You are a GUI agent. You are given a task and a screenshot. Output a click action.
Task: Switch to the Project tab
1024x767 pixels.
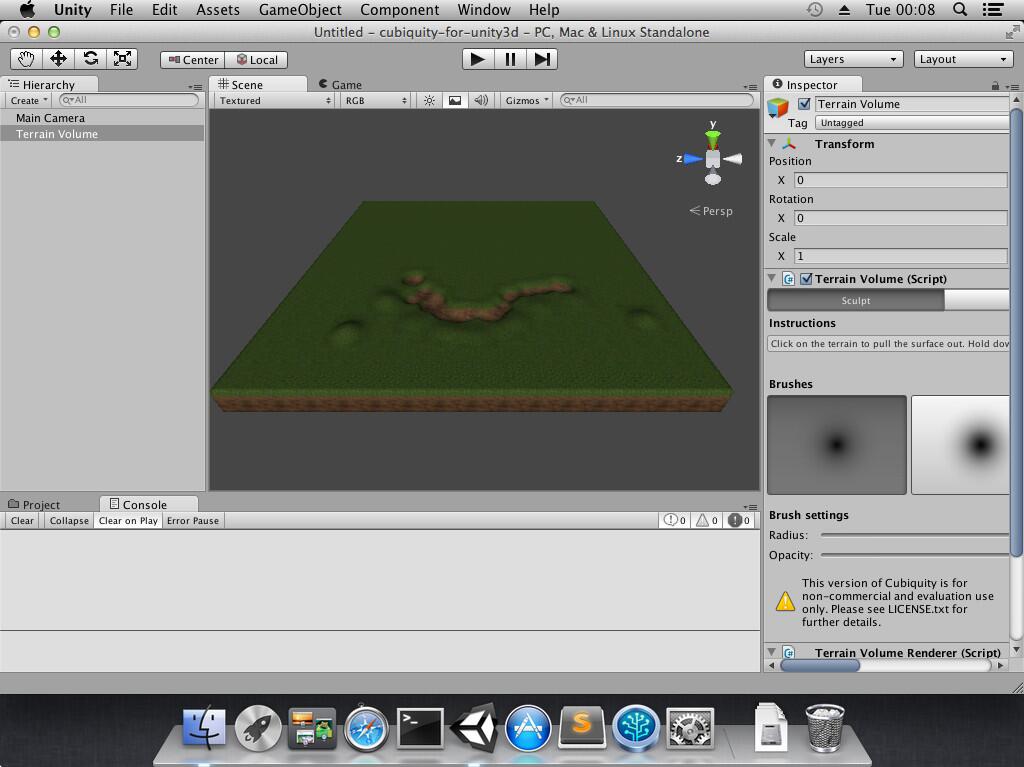(x=34, y=504)
